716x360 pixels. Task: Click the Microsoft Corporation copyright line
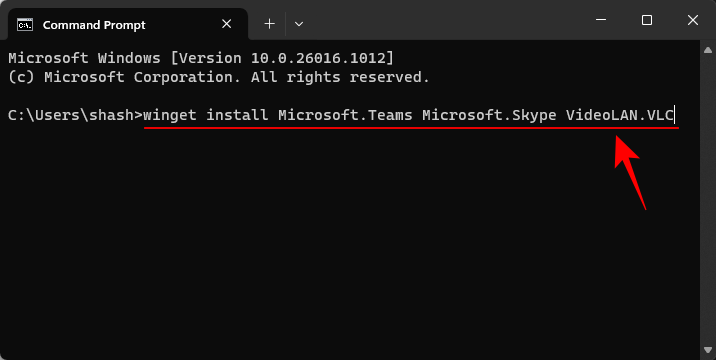point(219,77)
